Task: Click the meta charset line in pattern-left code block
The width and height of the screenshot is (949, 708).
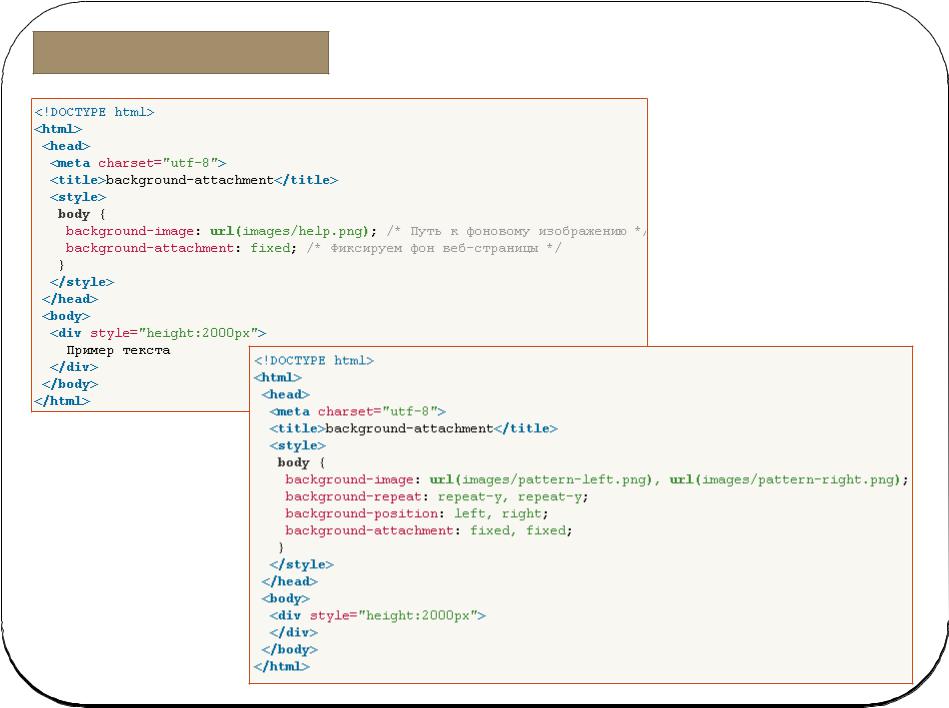Action: [358, 411]
